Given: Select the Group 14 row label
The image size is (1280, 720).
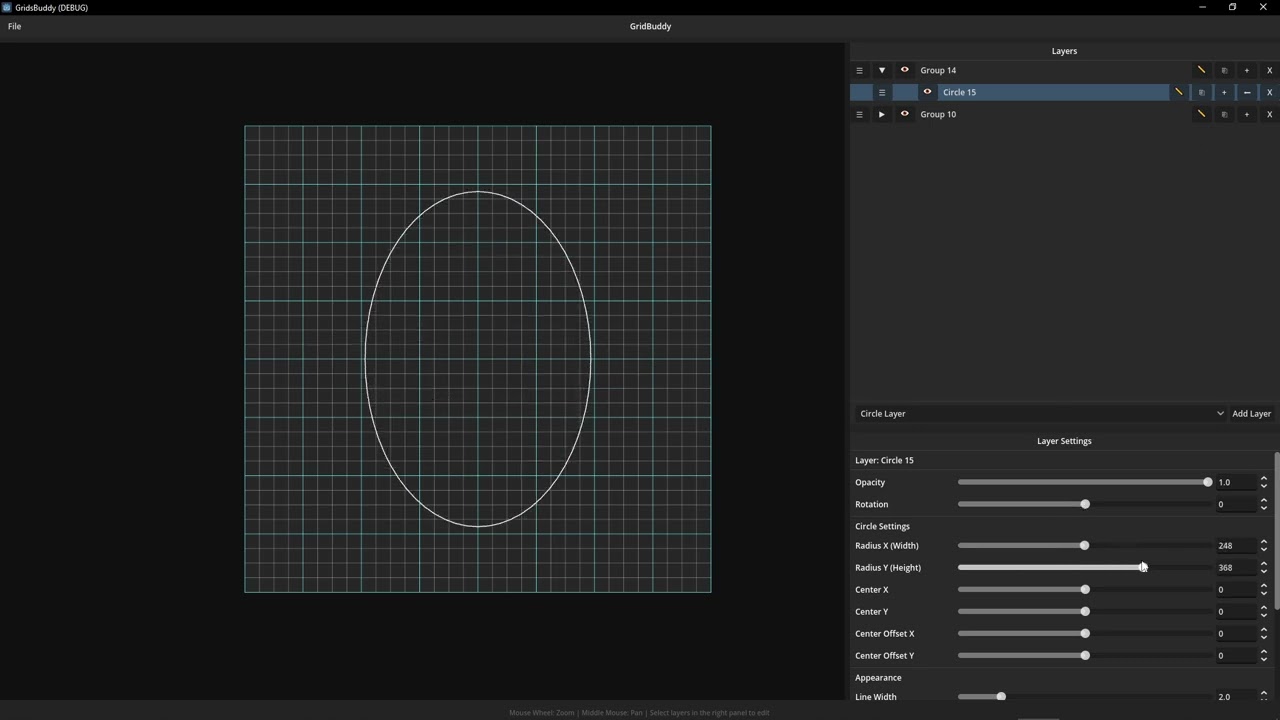Looking at the screenshot, I should (x=938, y=70).
